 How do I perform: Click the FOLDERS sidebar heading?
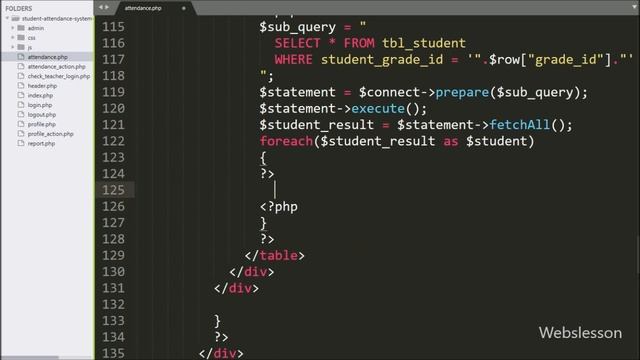click(19, 8)
